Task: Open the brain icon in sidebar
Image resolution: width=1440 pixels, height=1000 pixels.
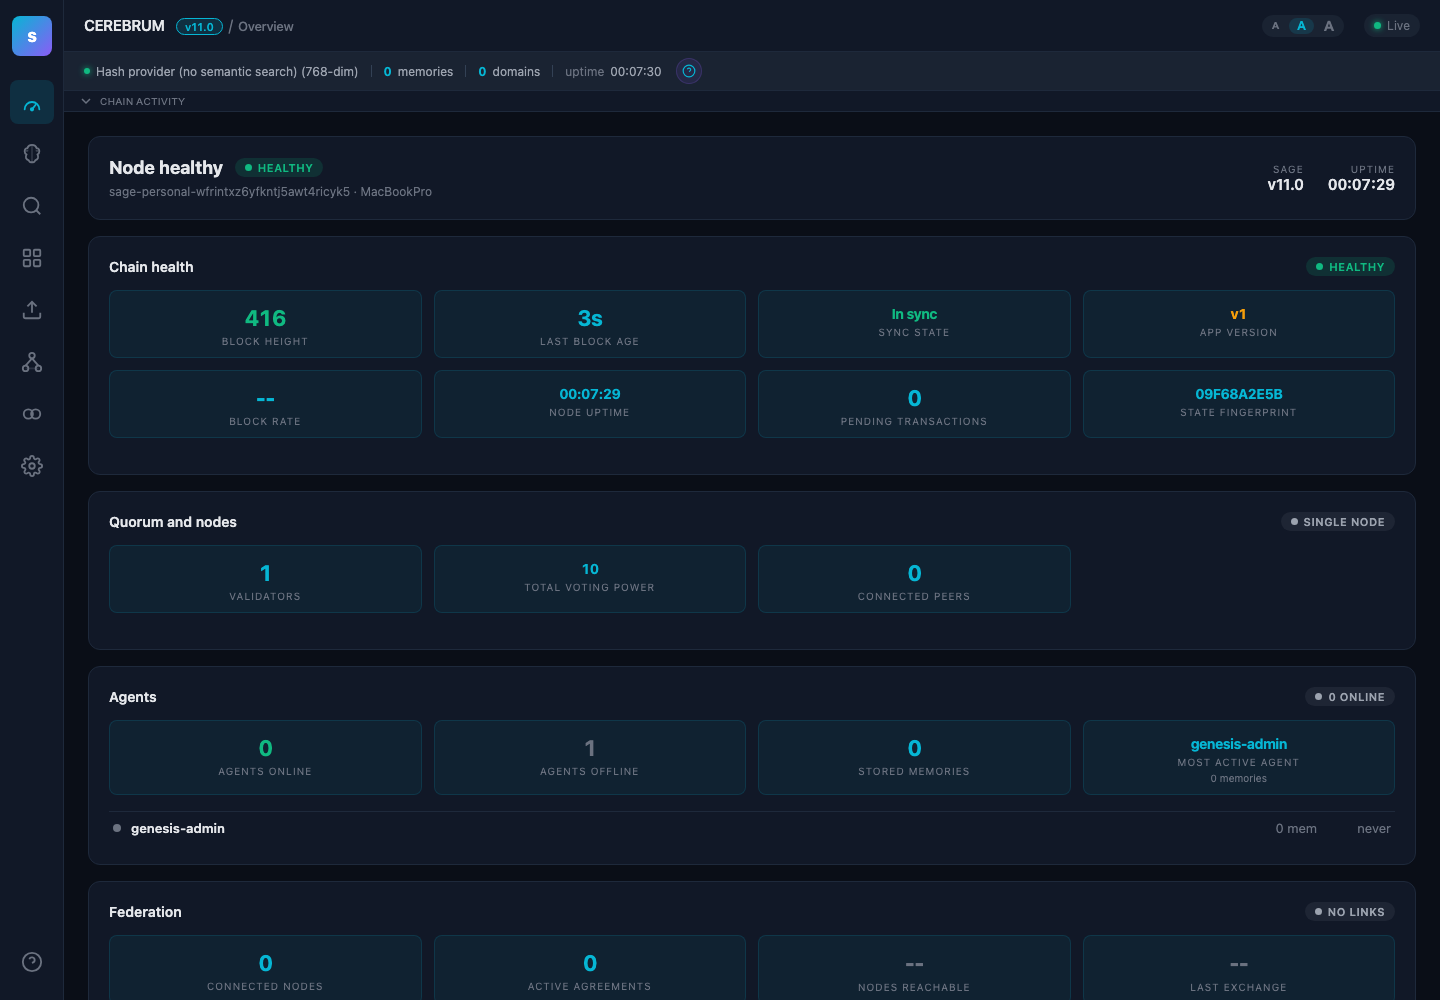Action: click(32, 154)
